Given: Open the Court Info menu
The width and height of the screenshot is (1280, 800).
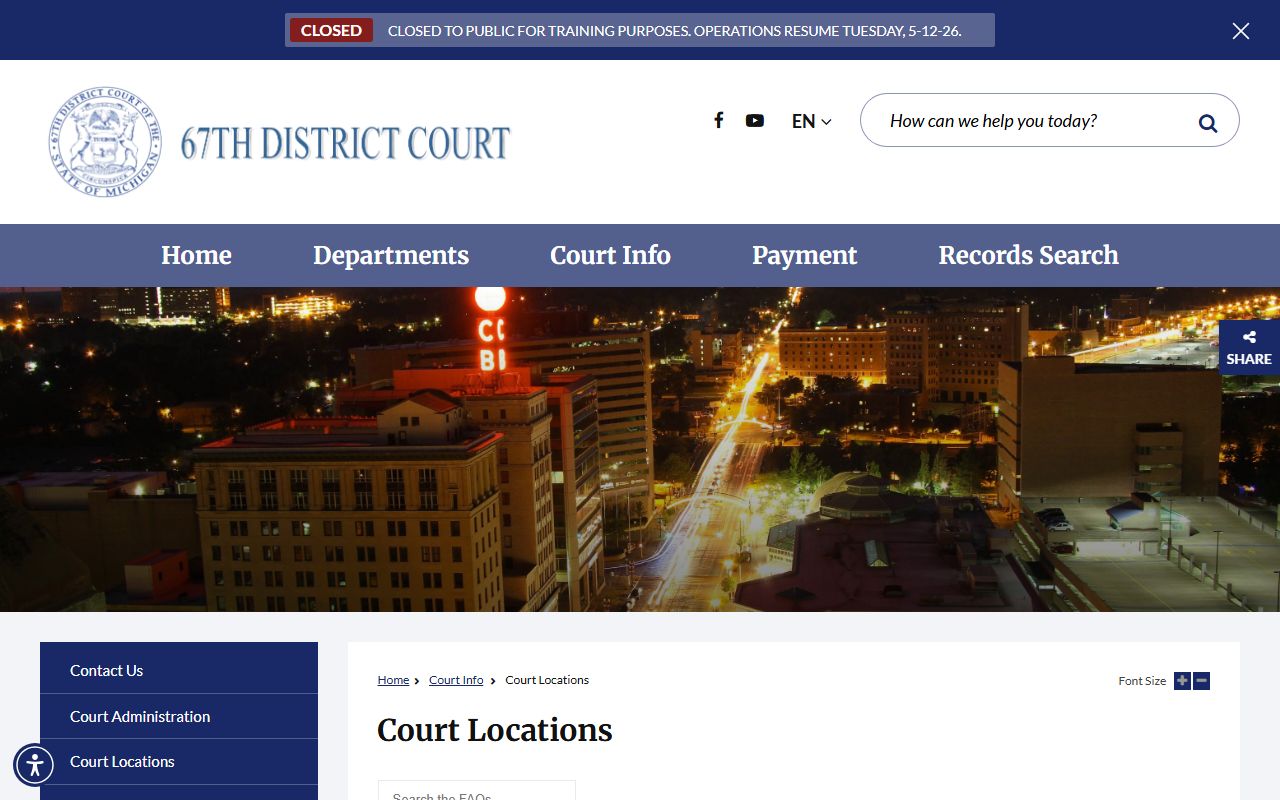Looking at the screenshot, I should (610, 255).
